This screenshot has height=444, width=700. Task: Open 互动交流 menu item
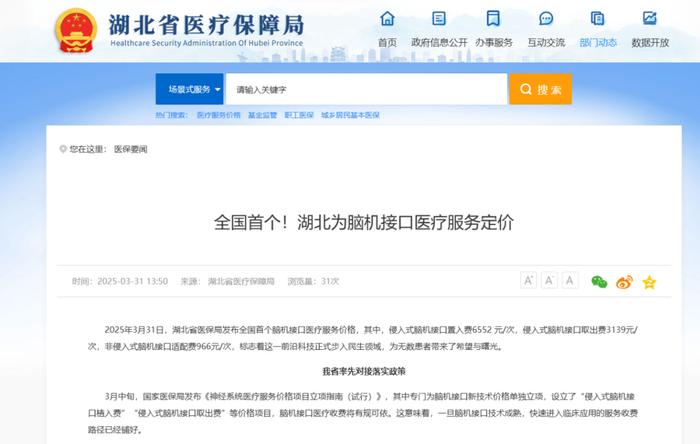[546, 42]
